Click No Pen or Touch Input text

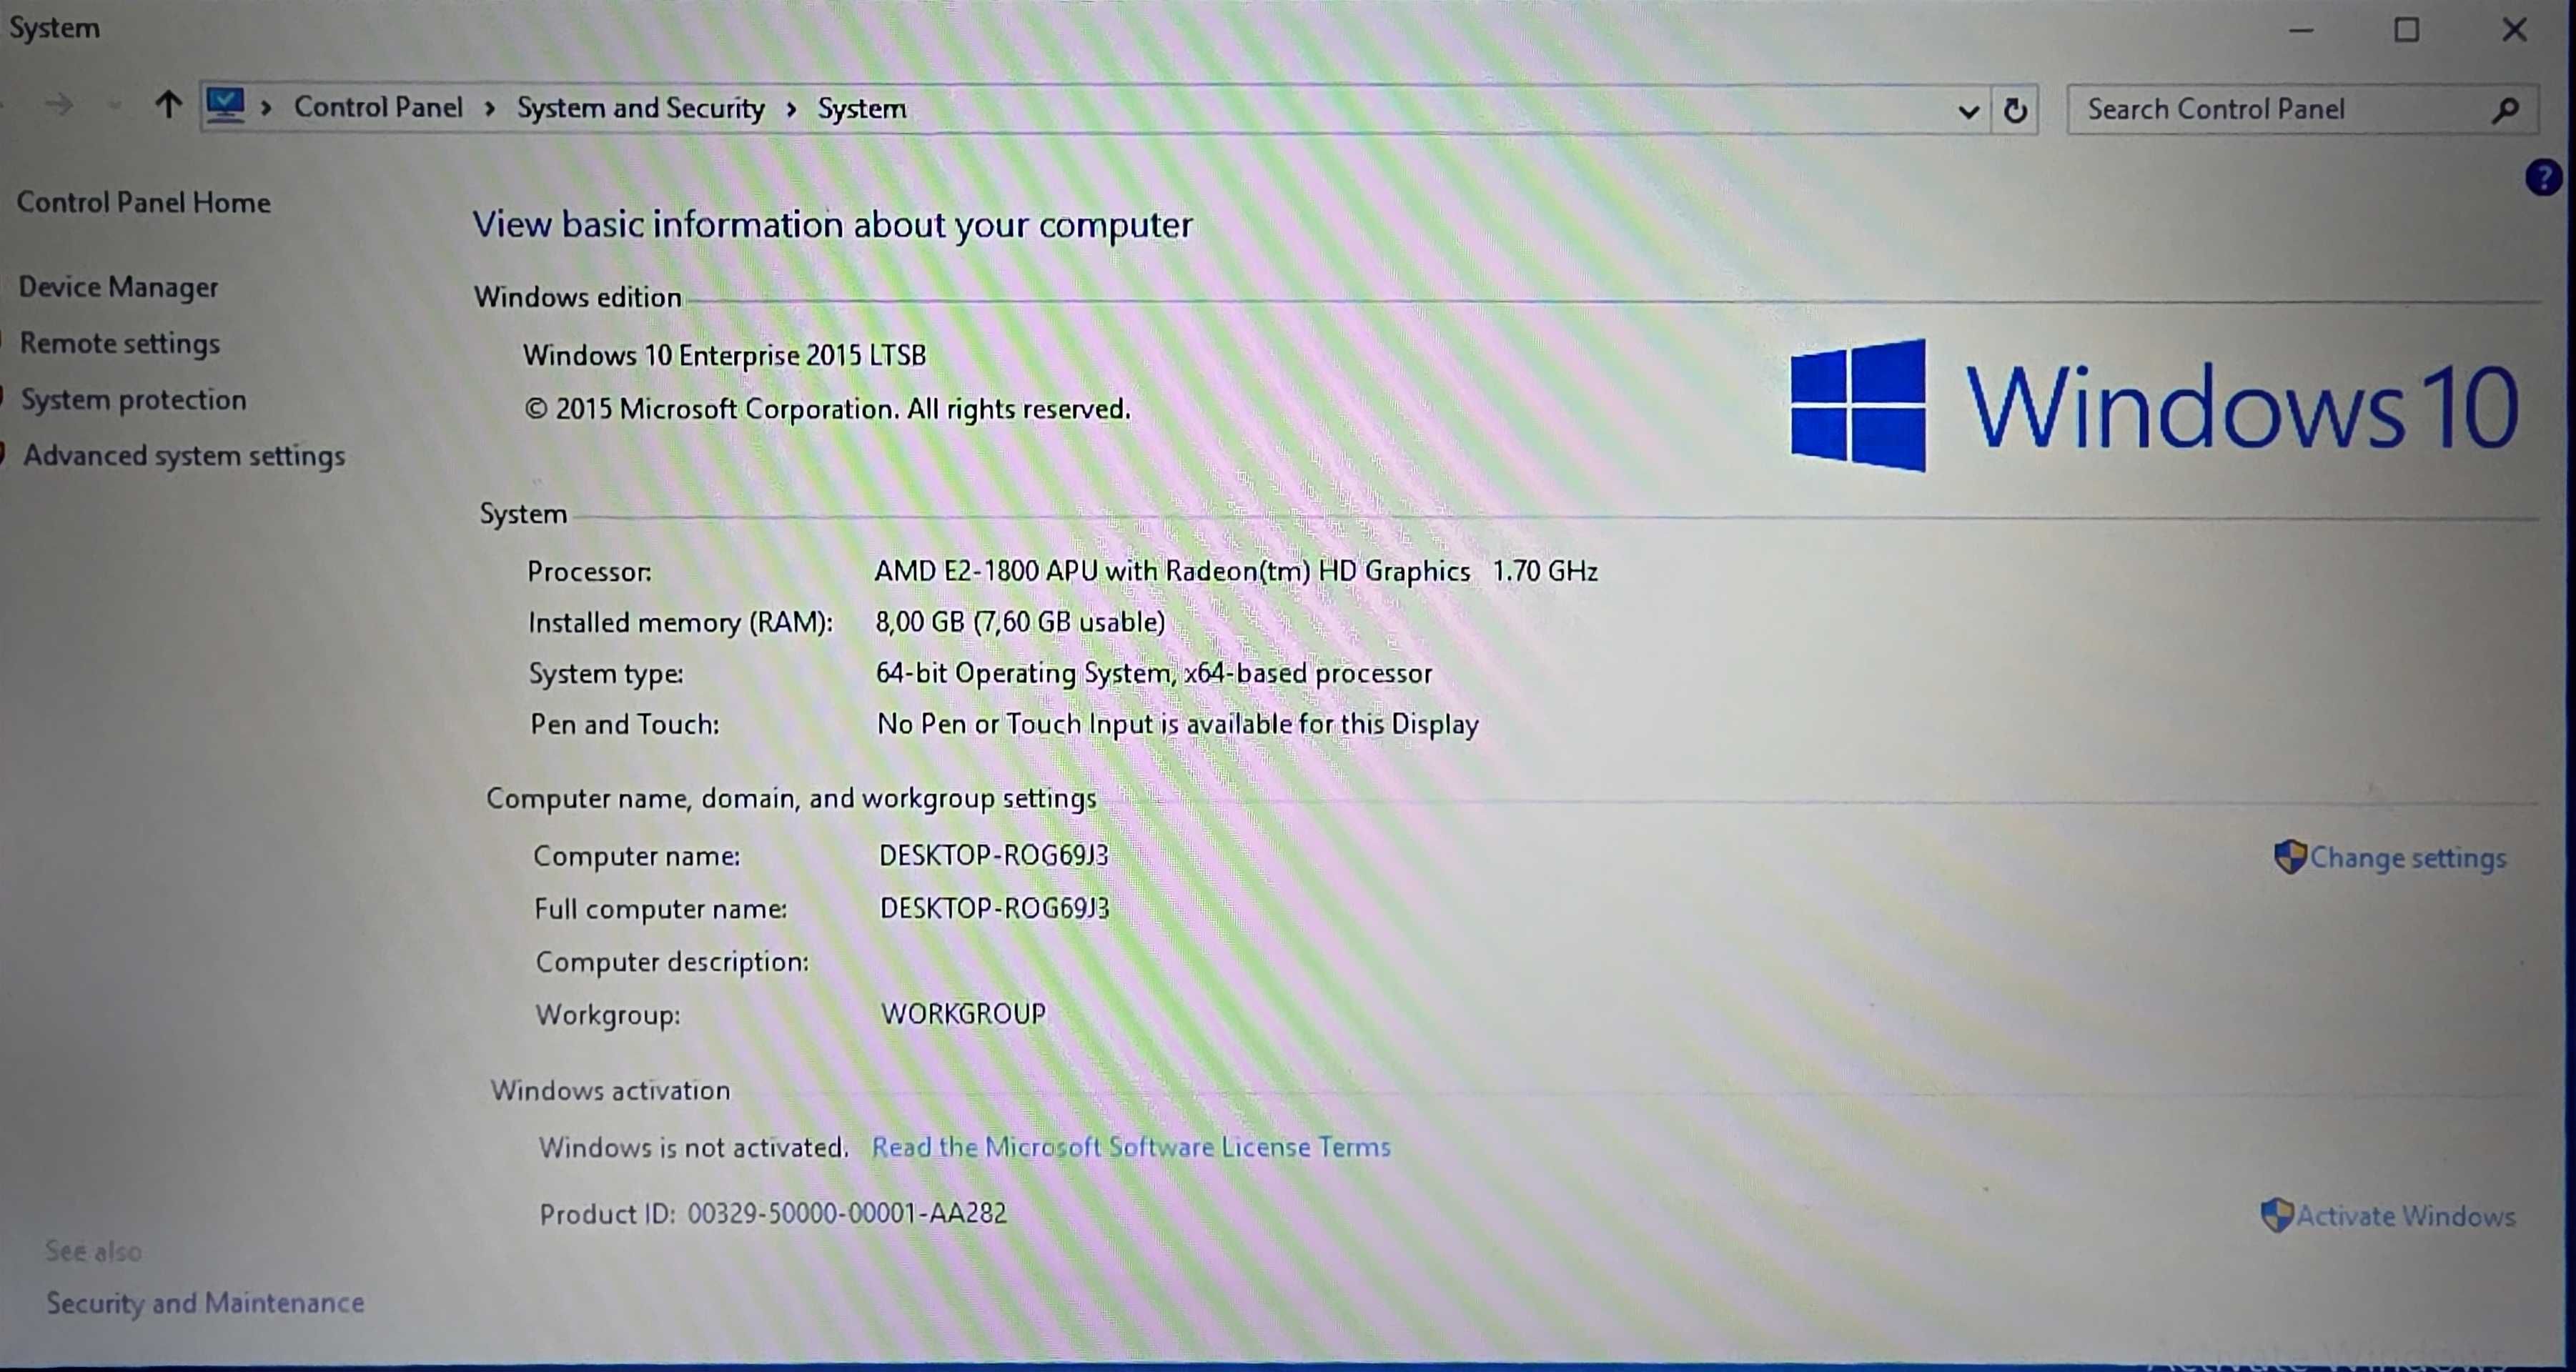1178,724
